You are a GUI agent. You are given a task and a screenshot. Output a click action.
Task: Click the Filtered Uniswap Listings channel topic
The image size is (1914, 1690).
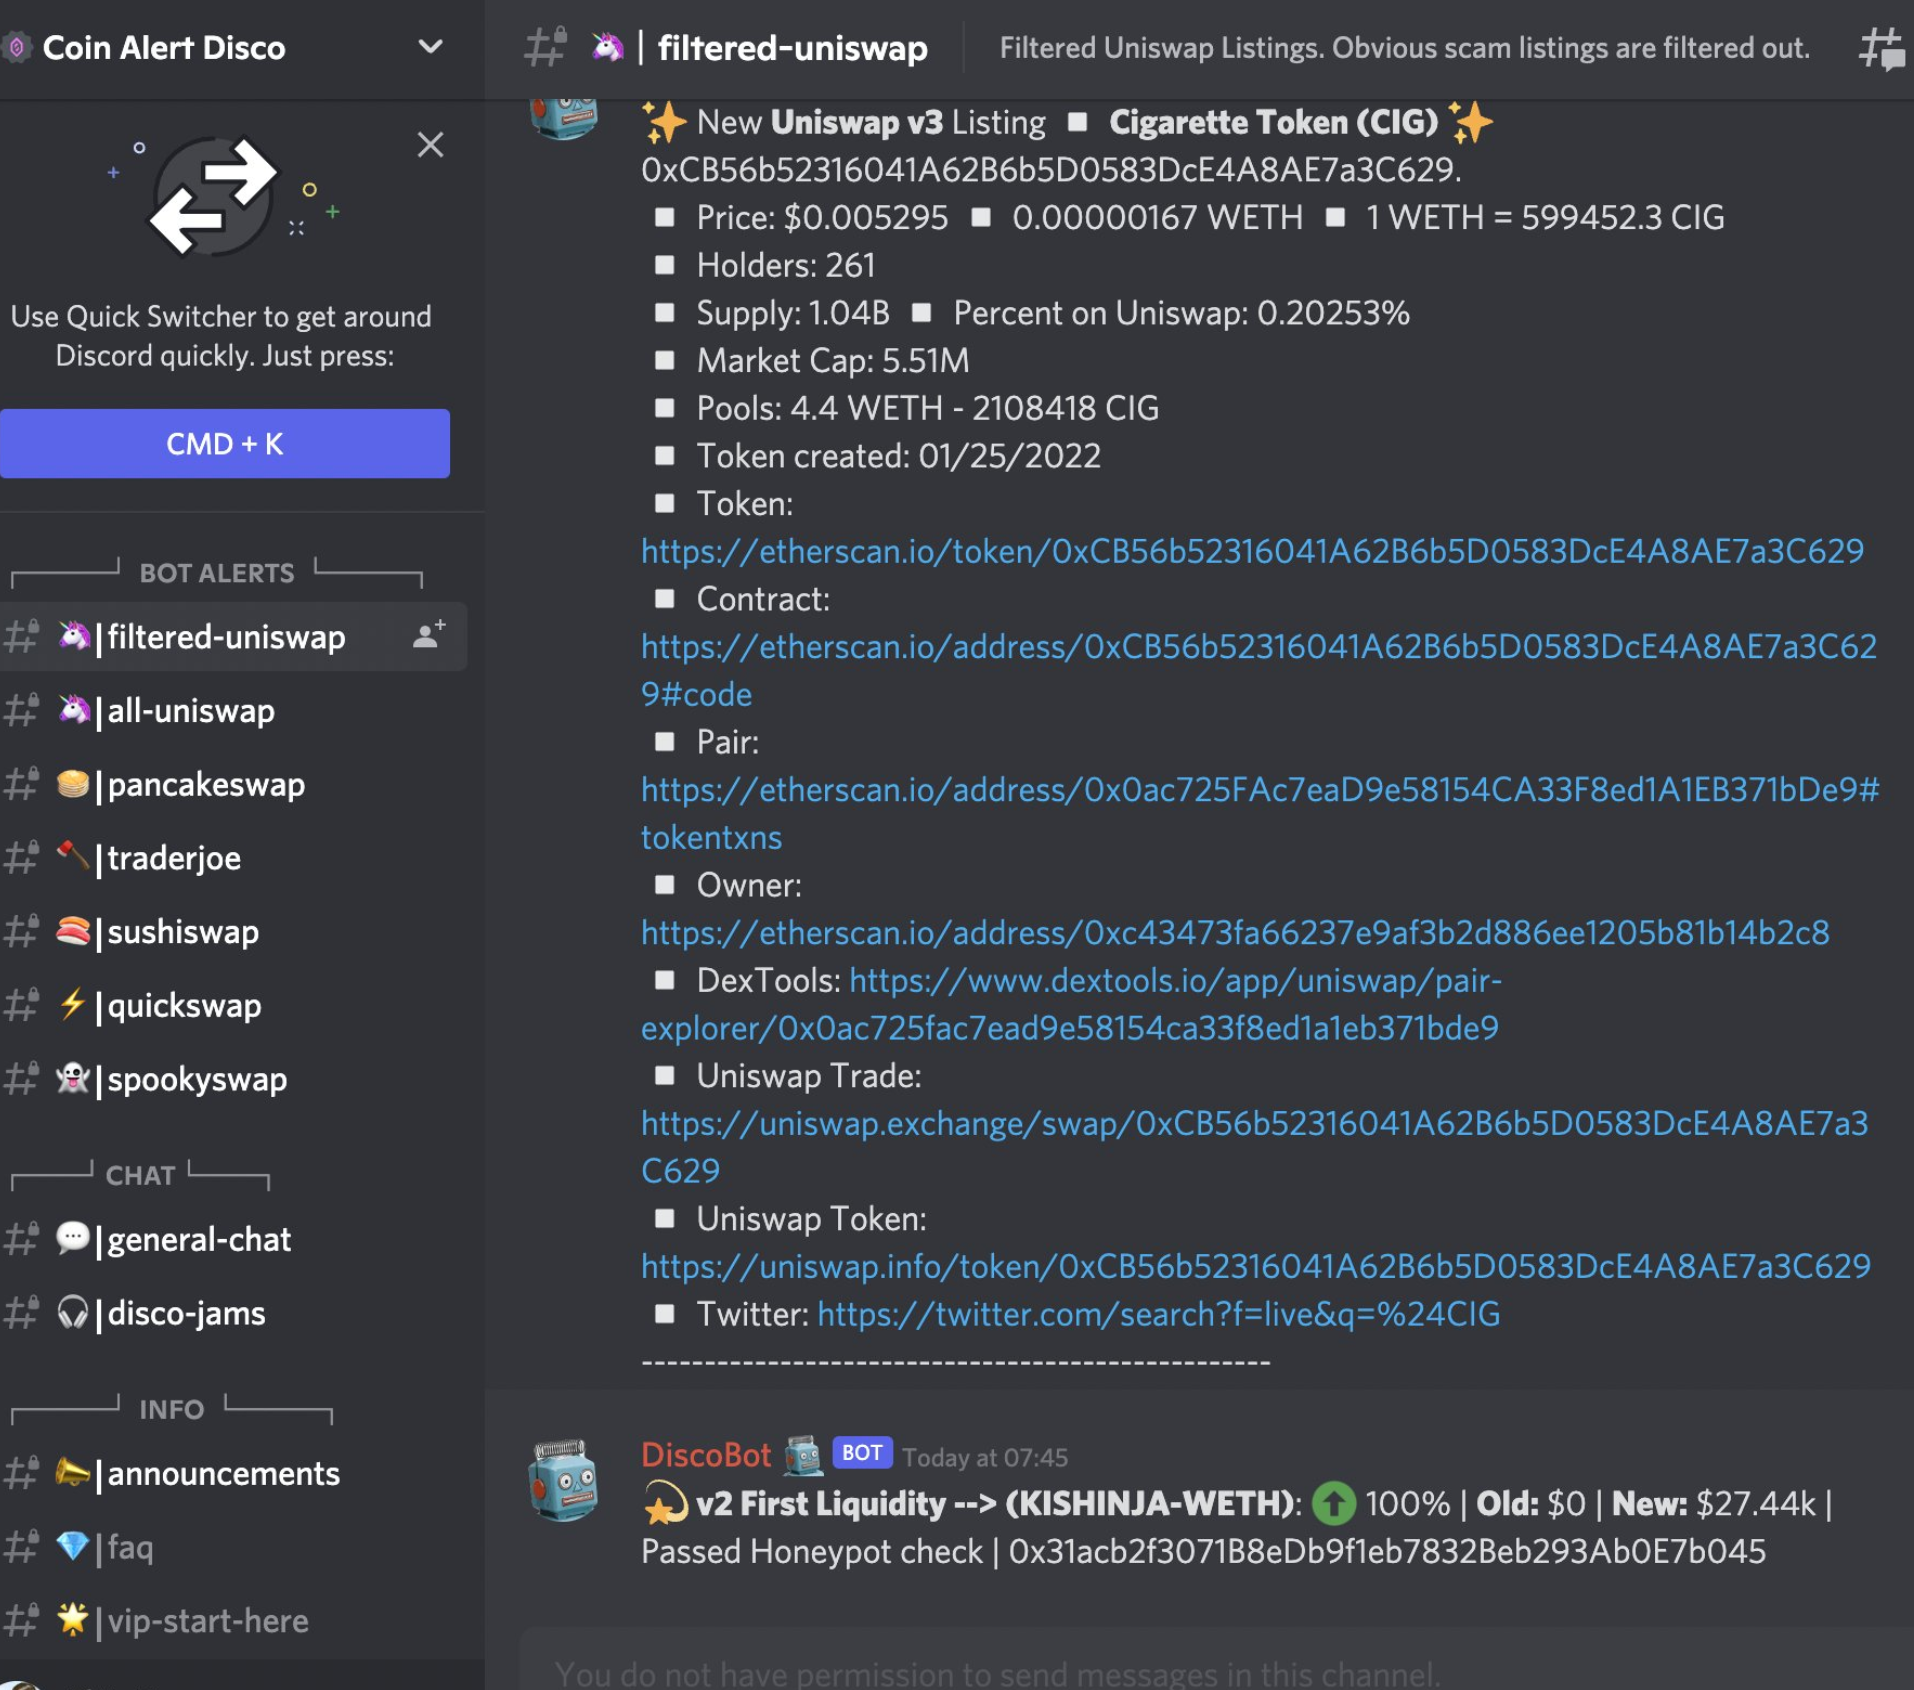pos(1405,48)
